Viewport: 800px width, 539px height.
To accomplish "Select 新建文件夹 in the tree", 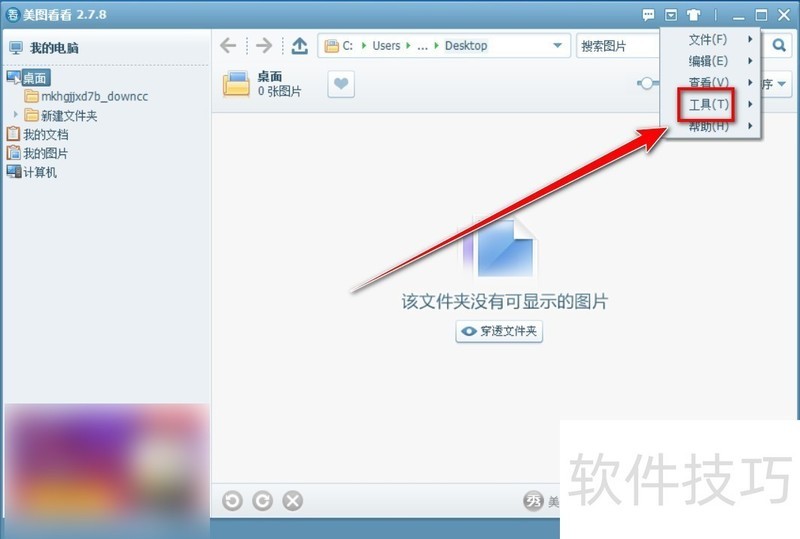I will tap(61, 115).
